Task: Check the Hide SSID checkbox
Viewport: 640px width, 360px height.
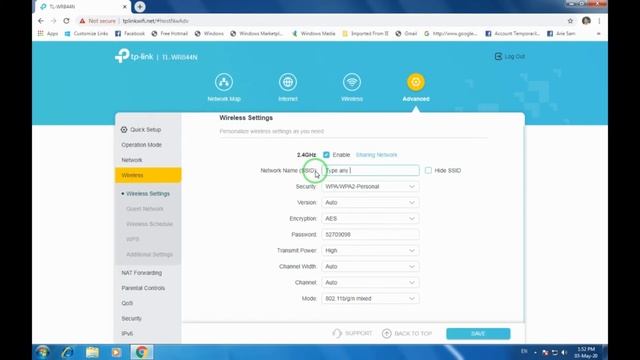Action: coord(428,170)
